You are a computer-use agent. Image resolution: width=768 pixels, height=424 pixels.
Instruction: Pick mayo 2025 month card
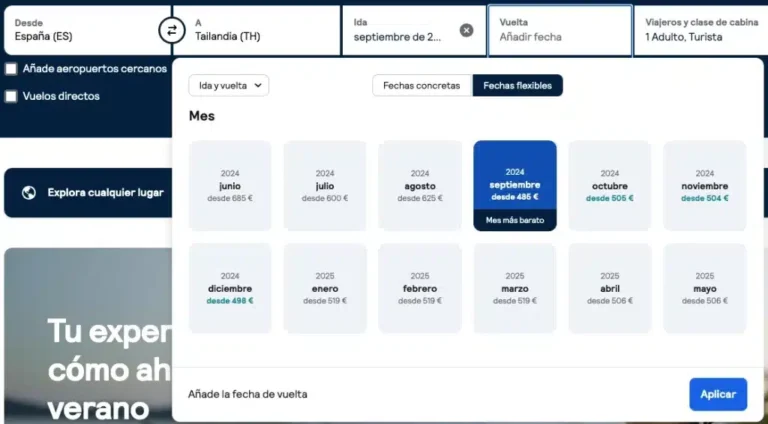point(705,288)
